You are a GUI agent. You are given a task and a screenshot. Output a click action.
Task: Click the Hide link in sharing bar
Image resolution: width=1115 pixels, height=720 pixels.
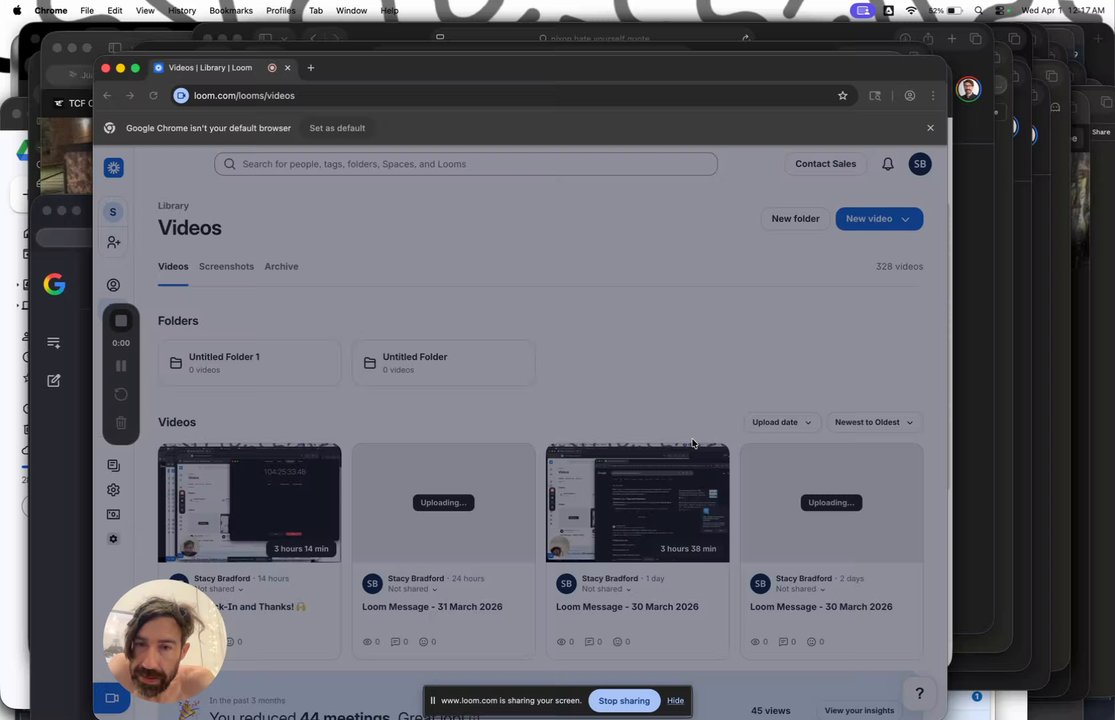[675, 701]
